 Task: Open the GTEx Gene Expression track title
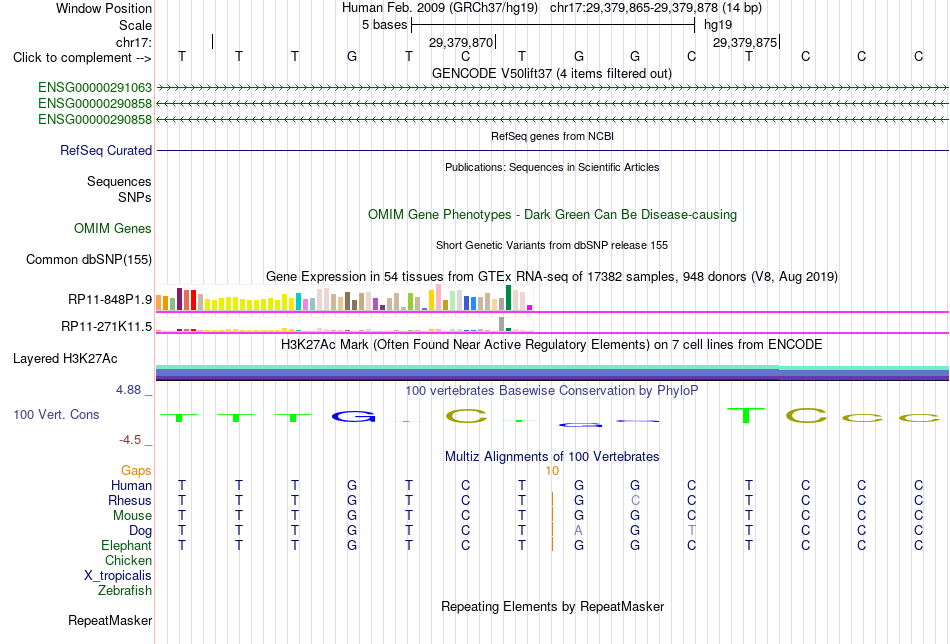[552, 277]
